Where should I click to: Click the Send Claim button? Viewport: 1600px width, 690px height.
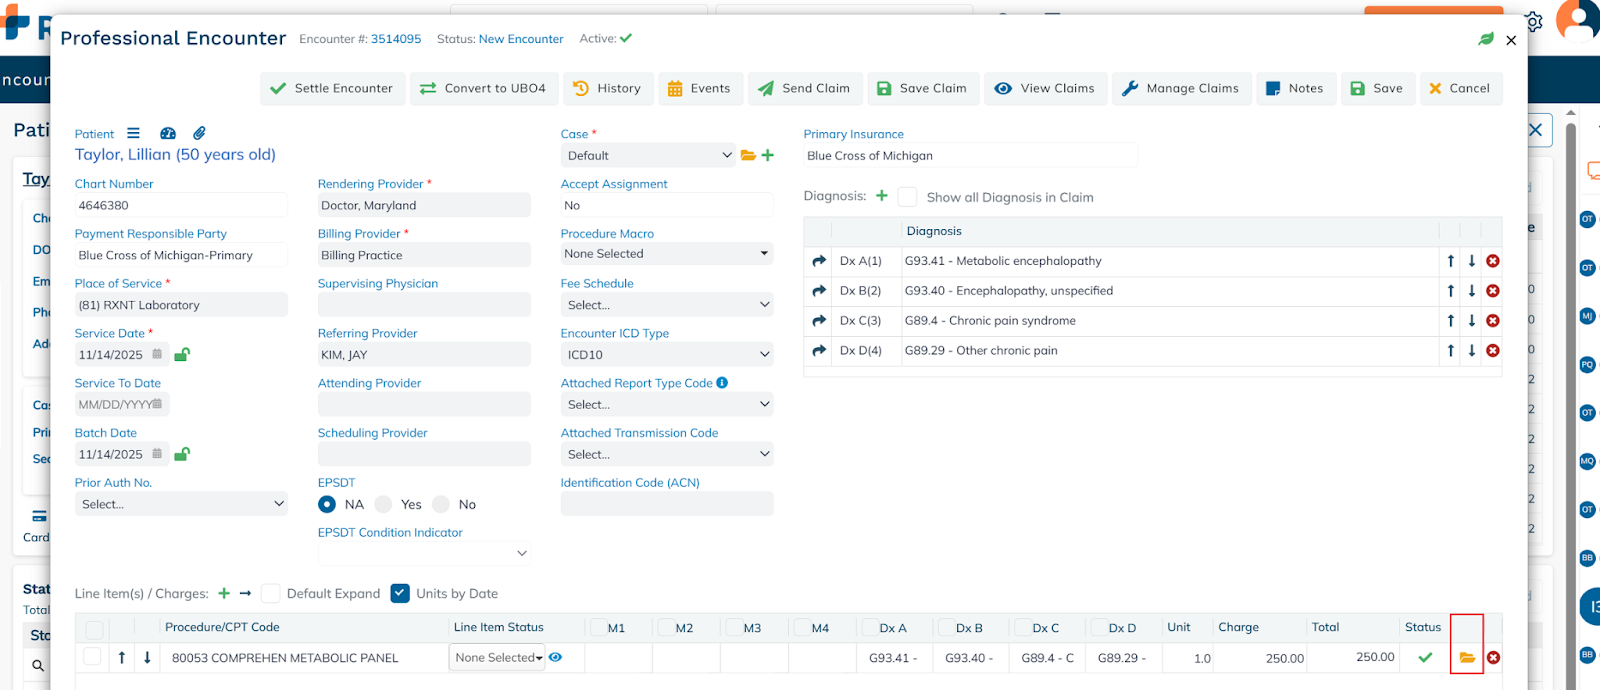point(804,88)
